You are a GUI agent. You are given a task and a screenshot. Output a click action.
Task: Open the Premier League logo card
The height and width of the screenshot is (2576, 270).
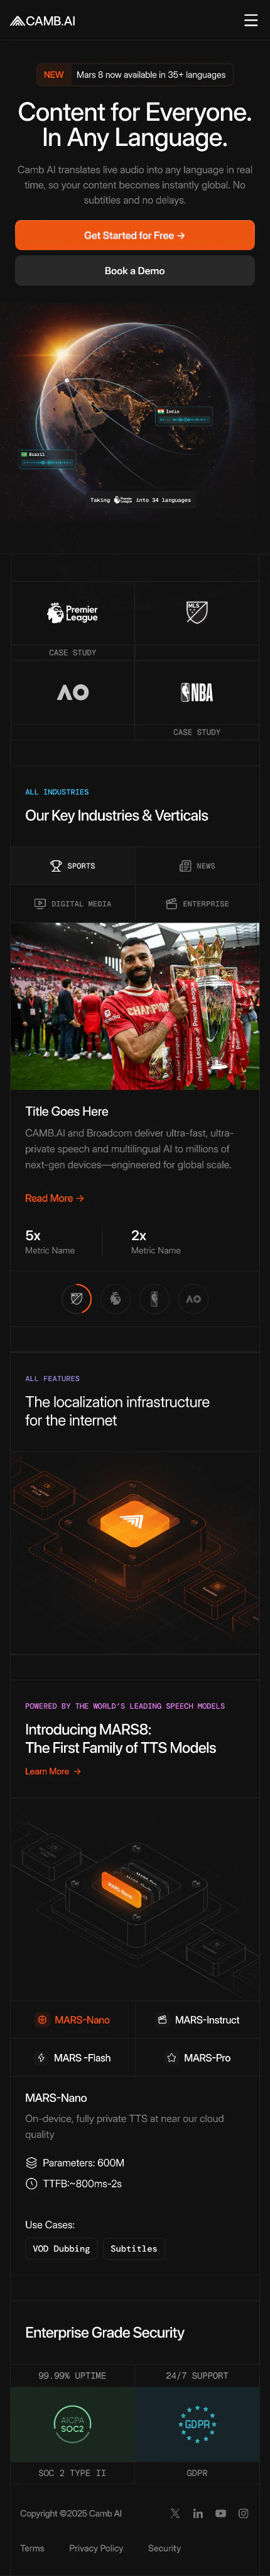(73, 613)
